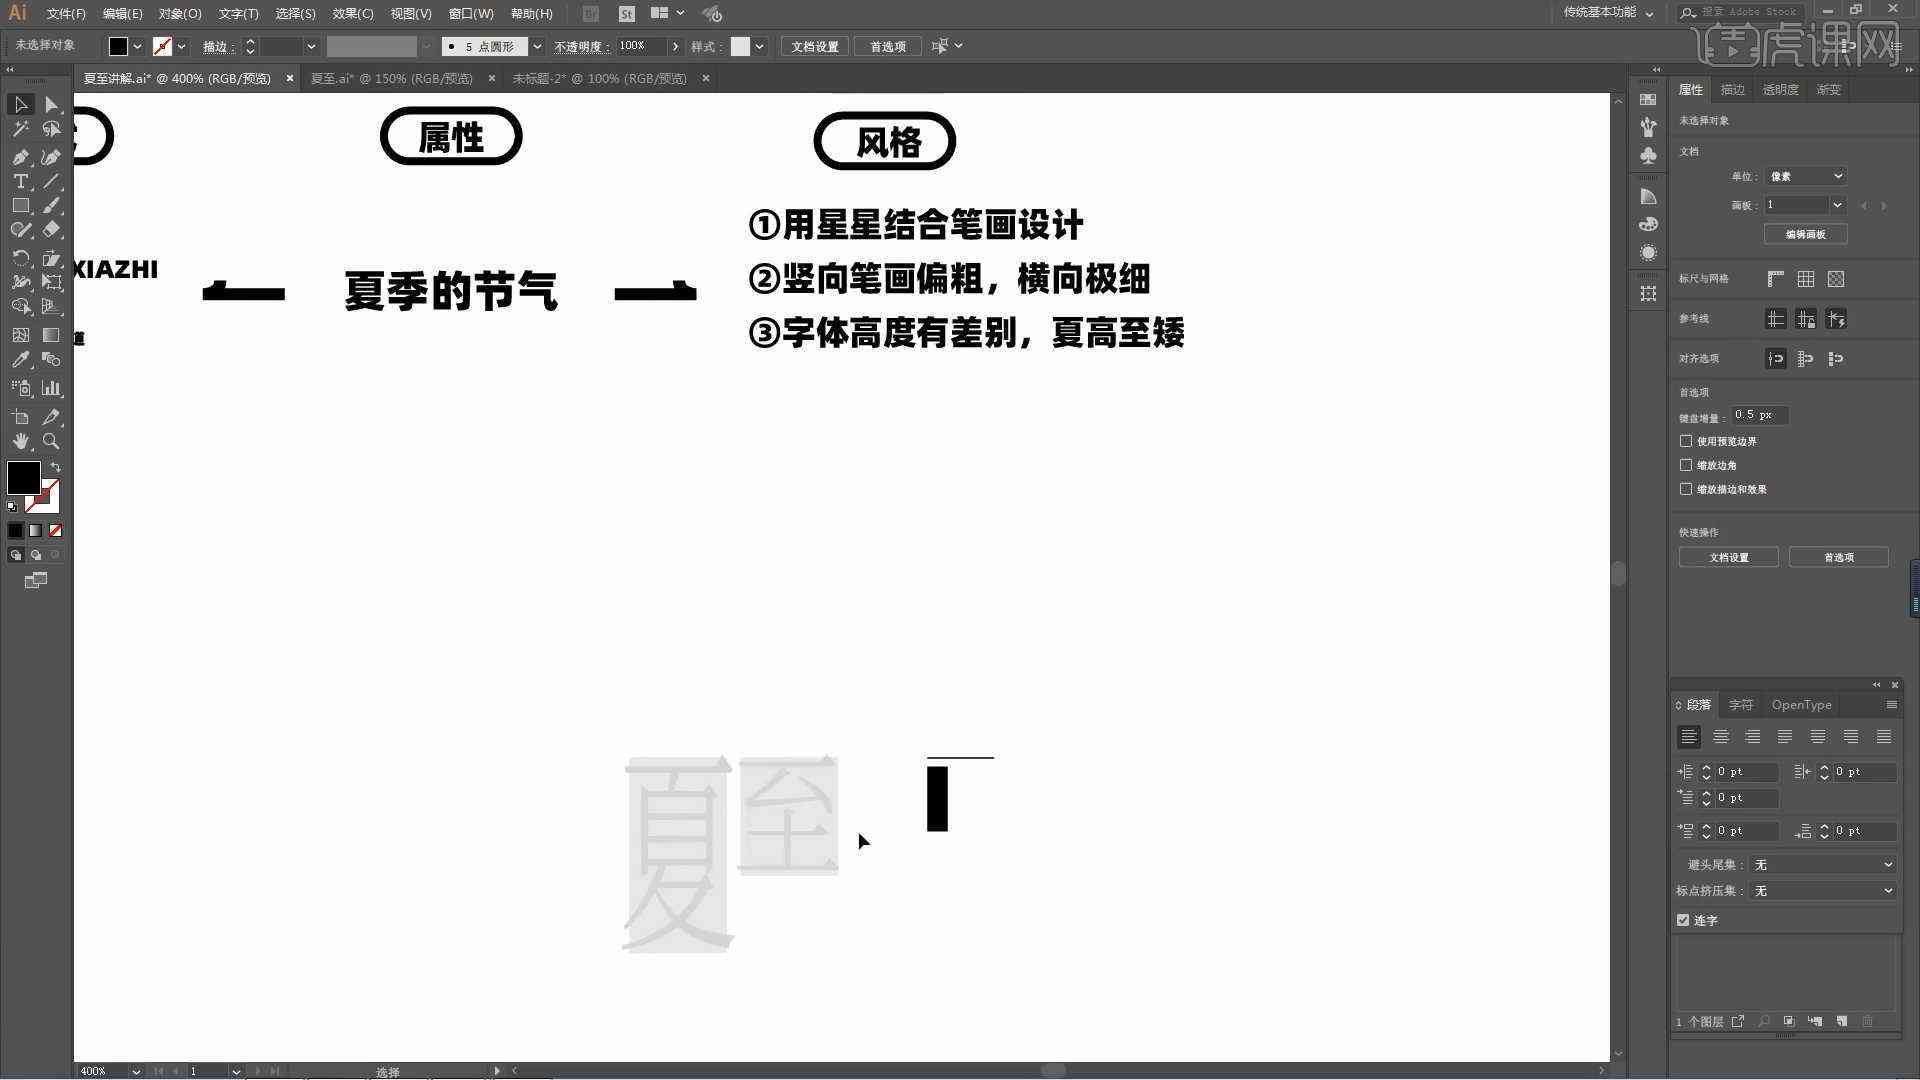Select the Selection tool in toolbar

tap(18, 103)
